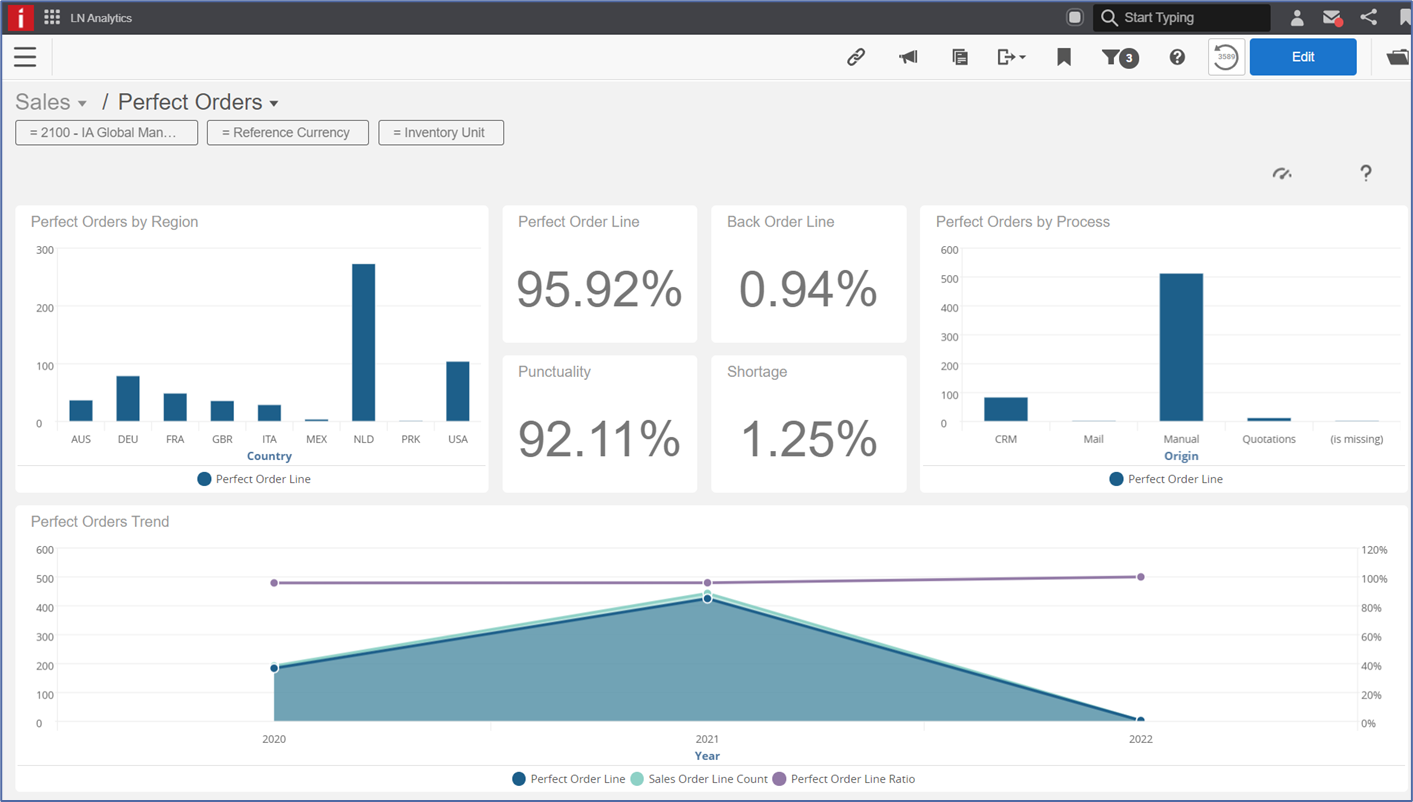The width and height of the screenshot is (1413, 802).
Task: Open the app launcher grid icon
Action: 52,17
